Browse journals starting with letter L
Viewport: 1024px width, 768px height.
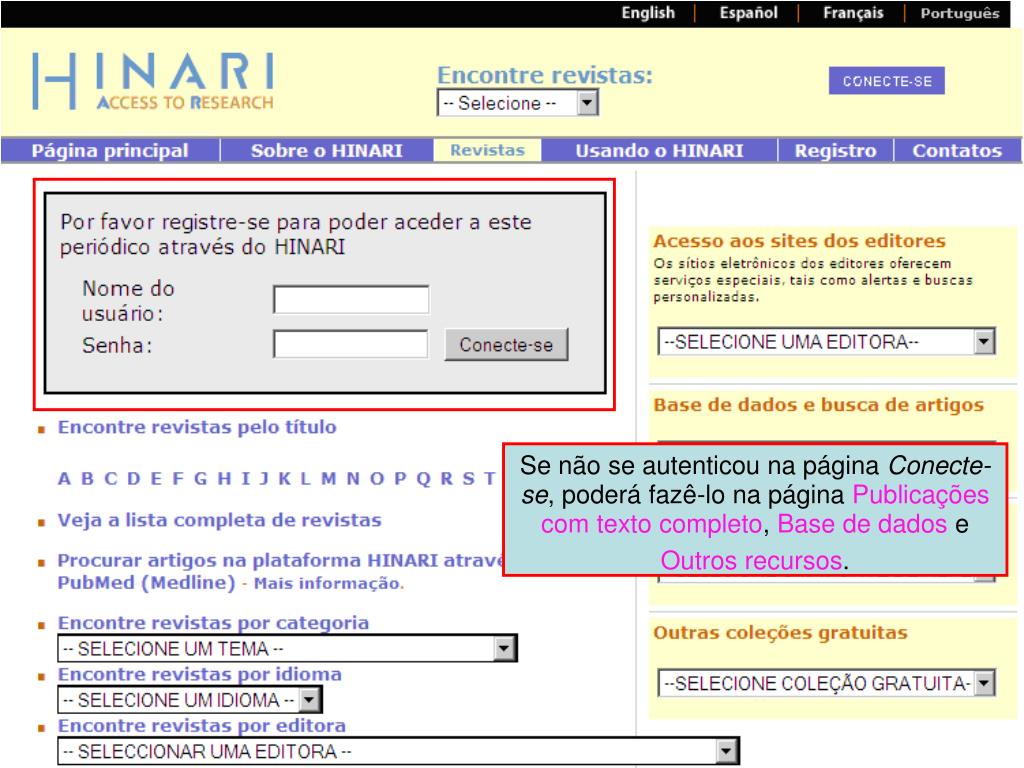coord(306,479)
